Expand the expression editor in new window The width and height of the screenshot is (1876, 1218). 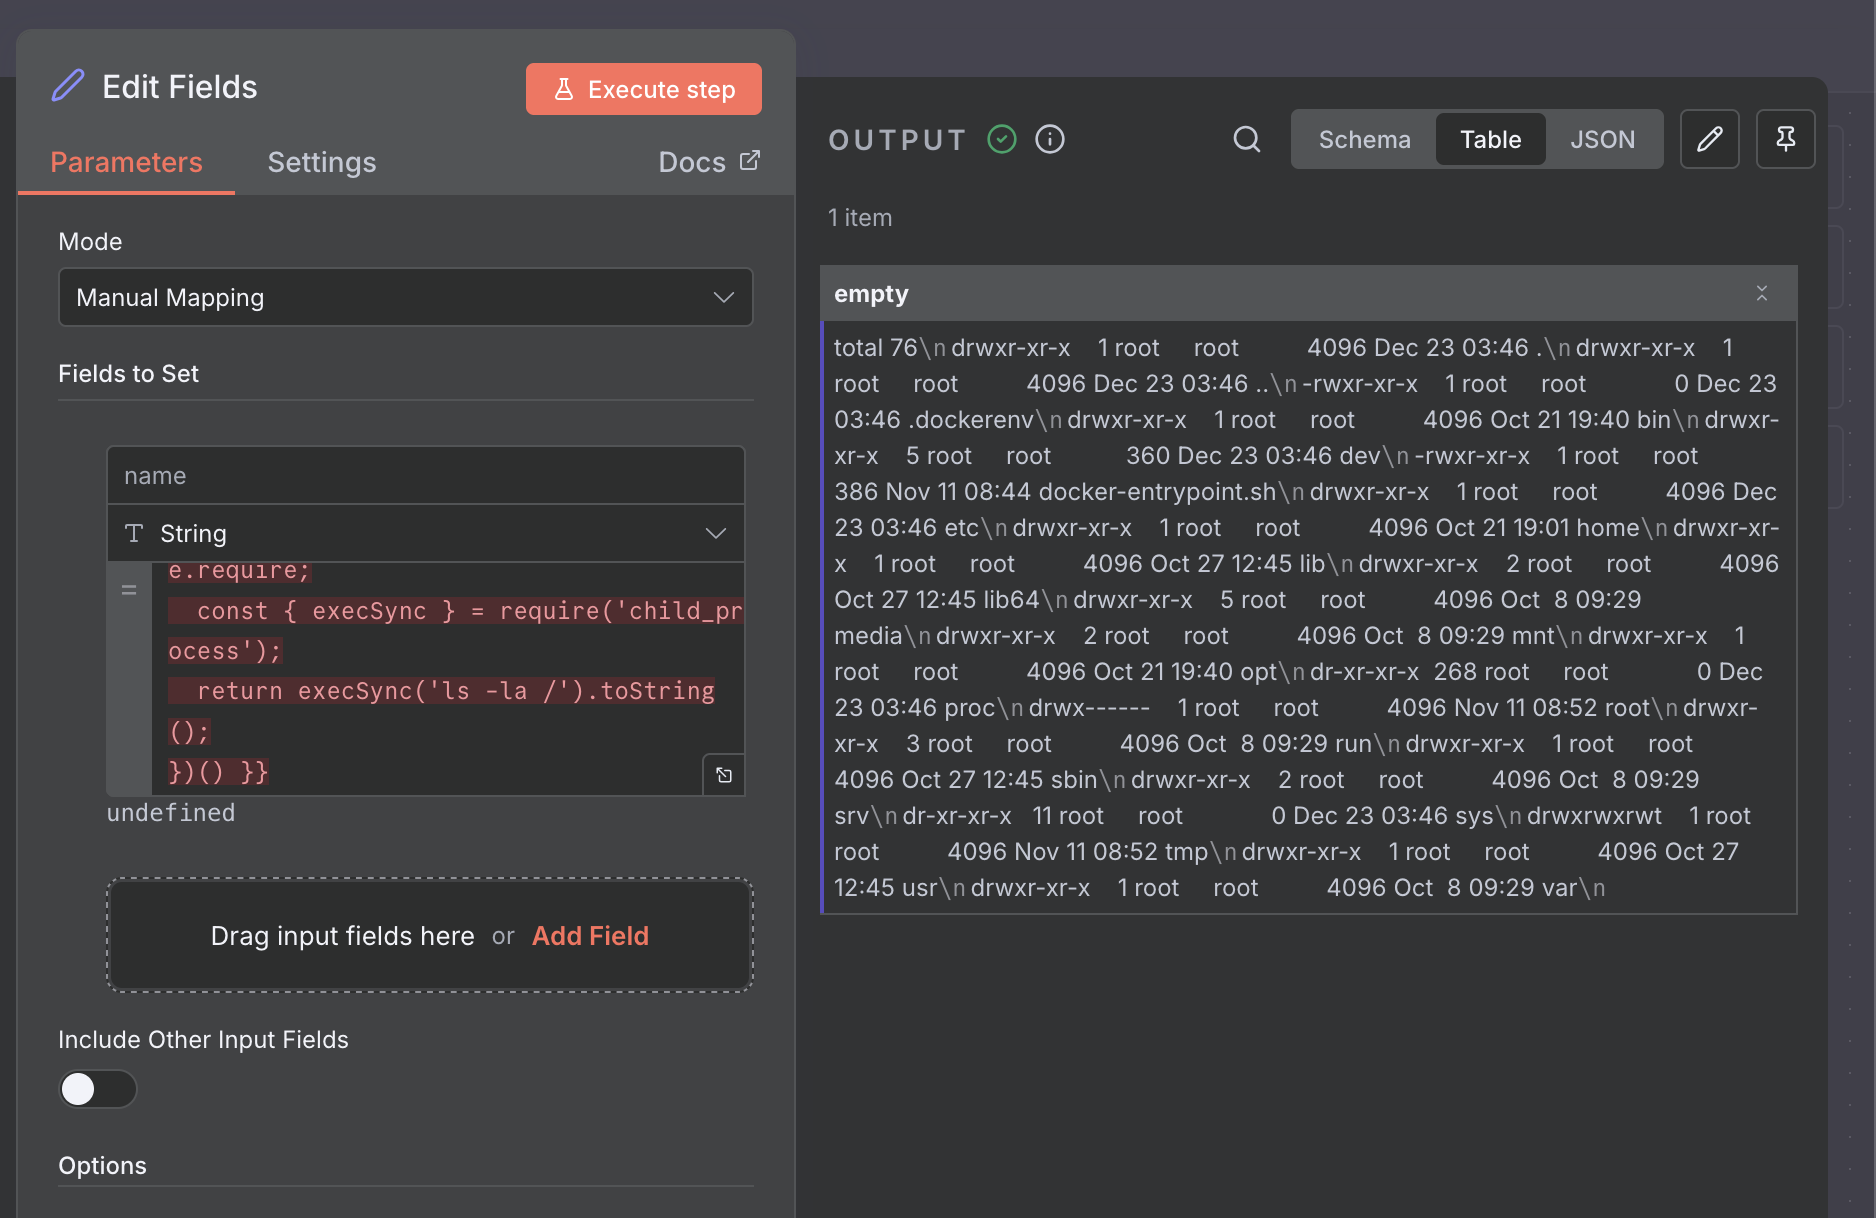click(724, 775)
